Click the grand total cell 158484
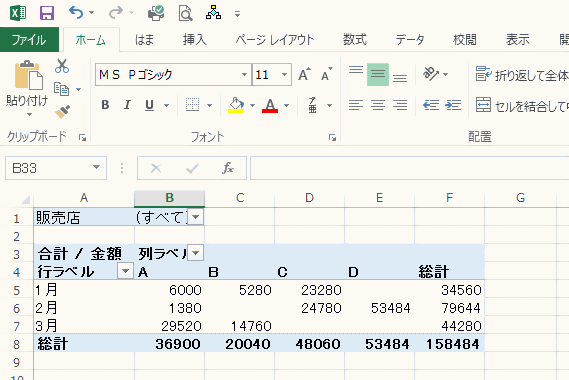Image resolution: width=569 pixels, height=380 pixels. coord(450,343)
